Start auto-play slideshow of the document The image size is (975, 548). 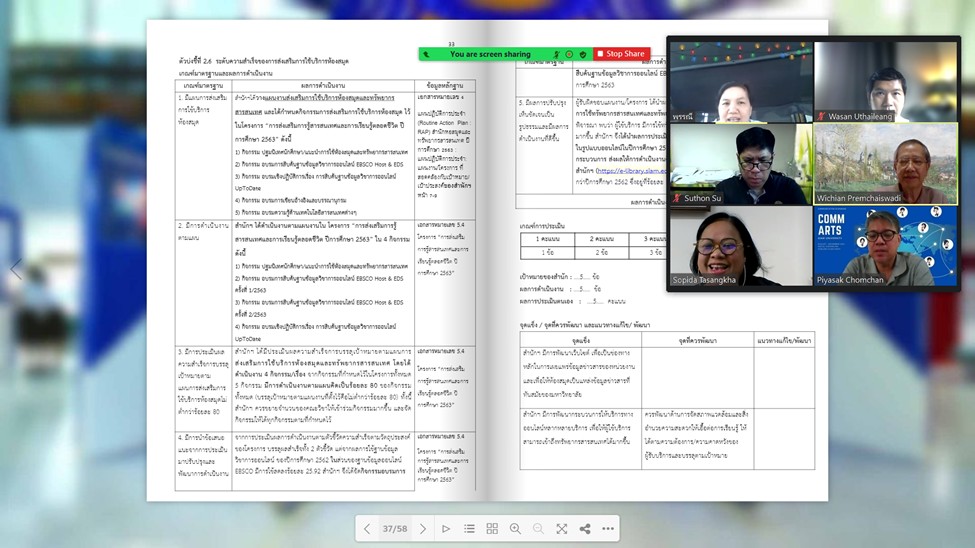446,529
